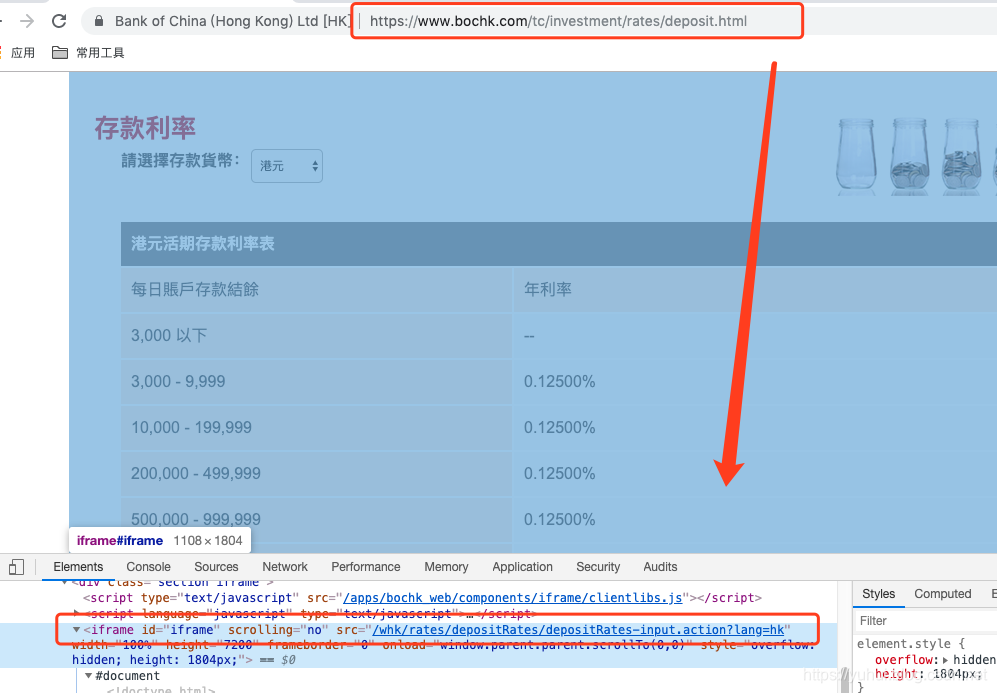Open the Security tab
Screen dimensions: 997x693
point(598,566)
